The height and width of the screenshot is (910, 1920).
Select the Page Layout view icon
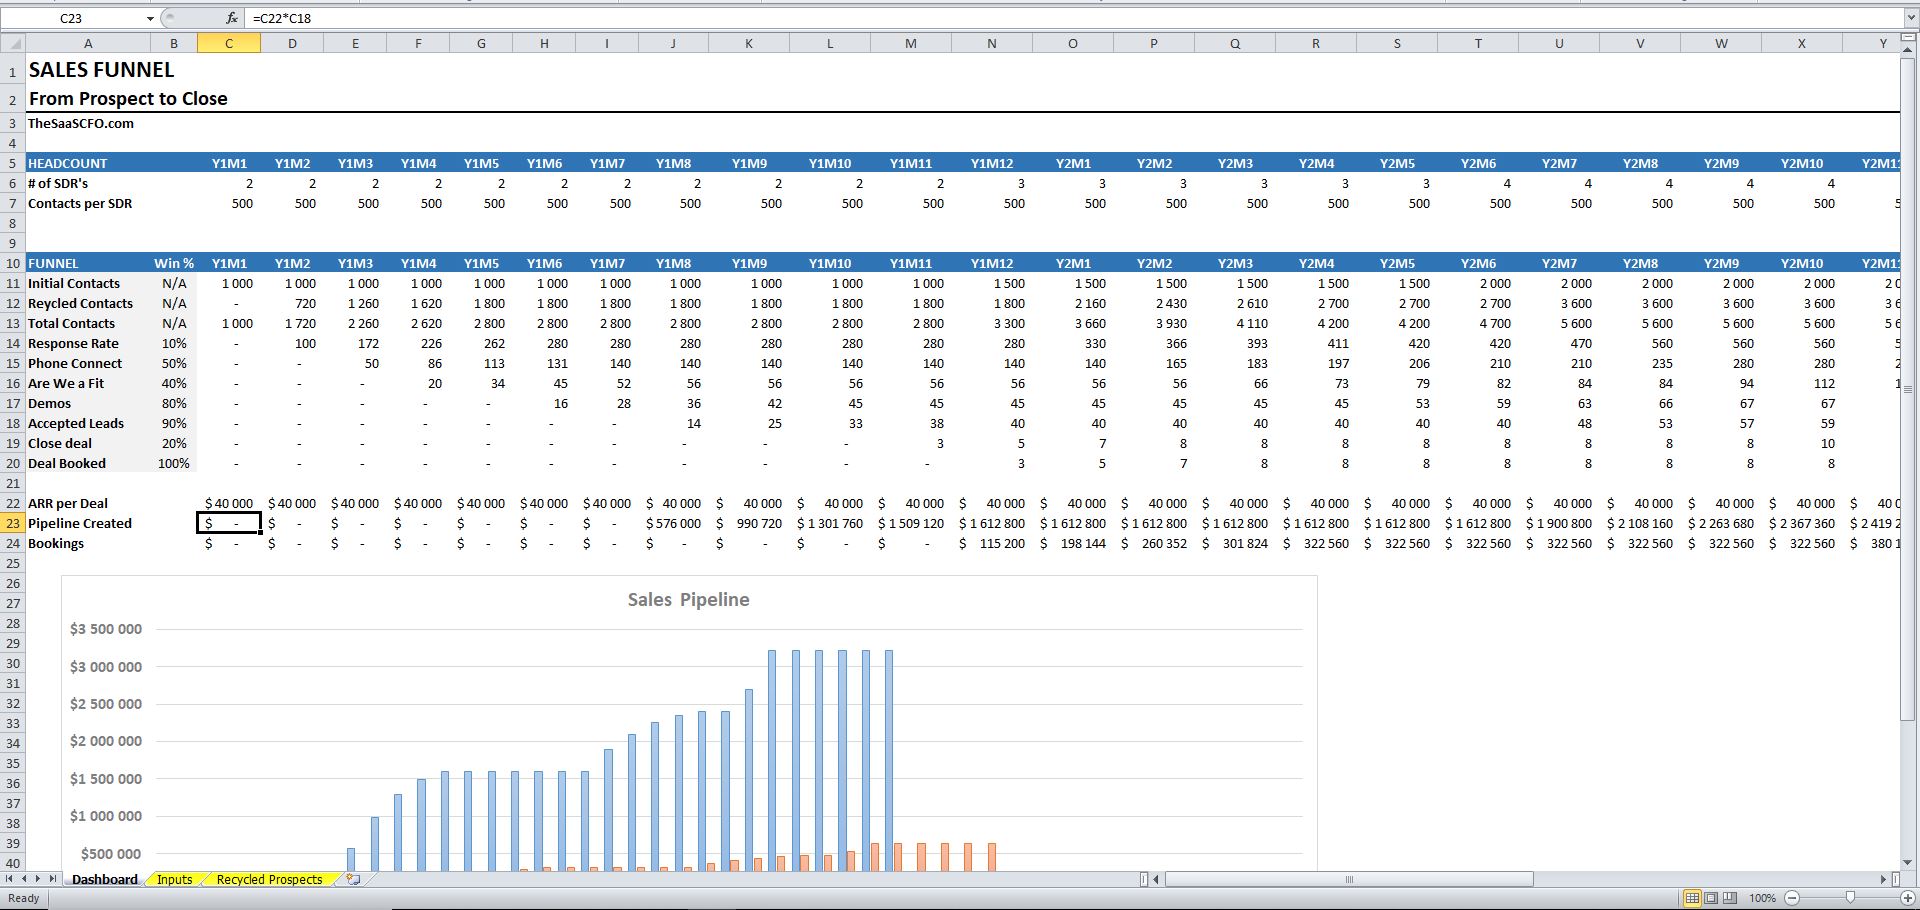[x=1710, y=898]
